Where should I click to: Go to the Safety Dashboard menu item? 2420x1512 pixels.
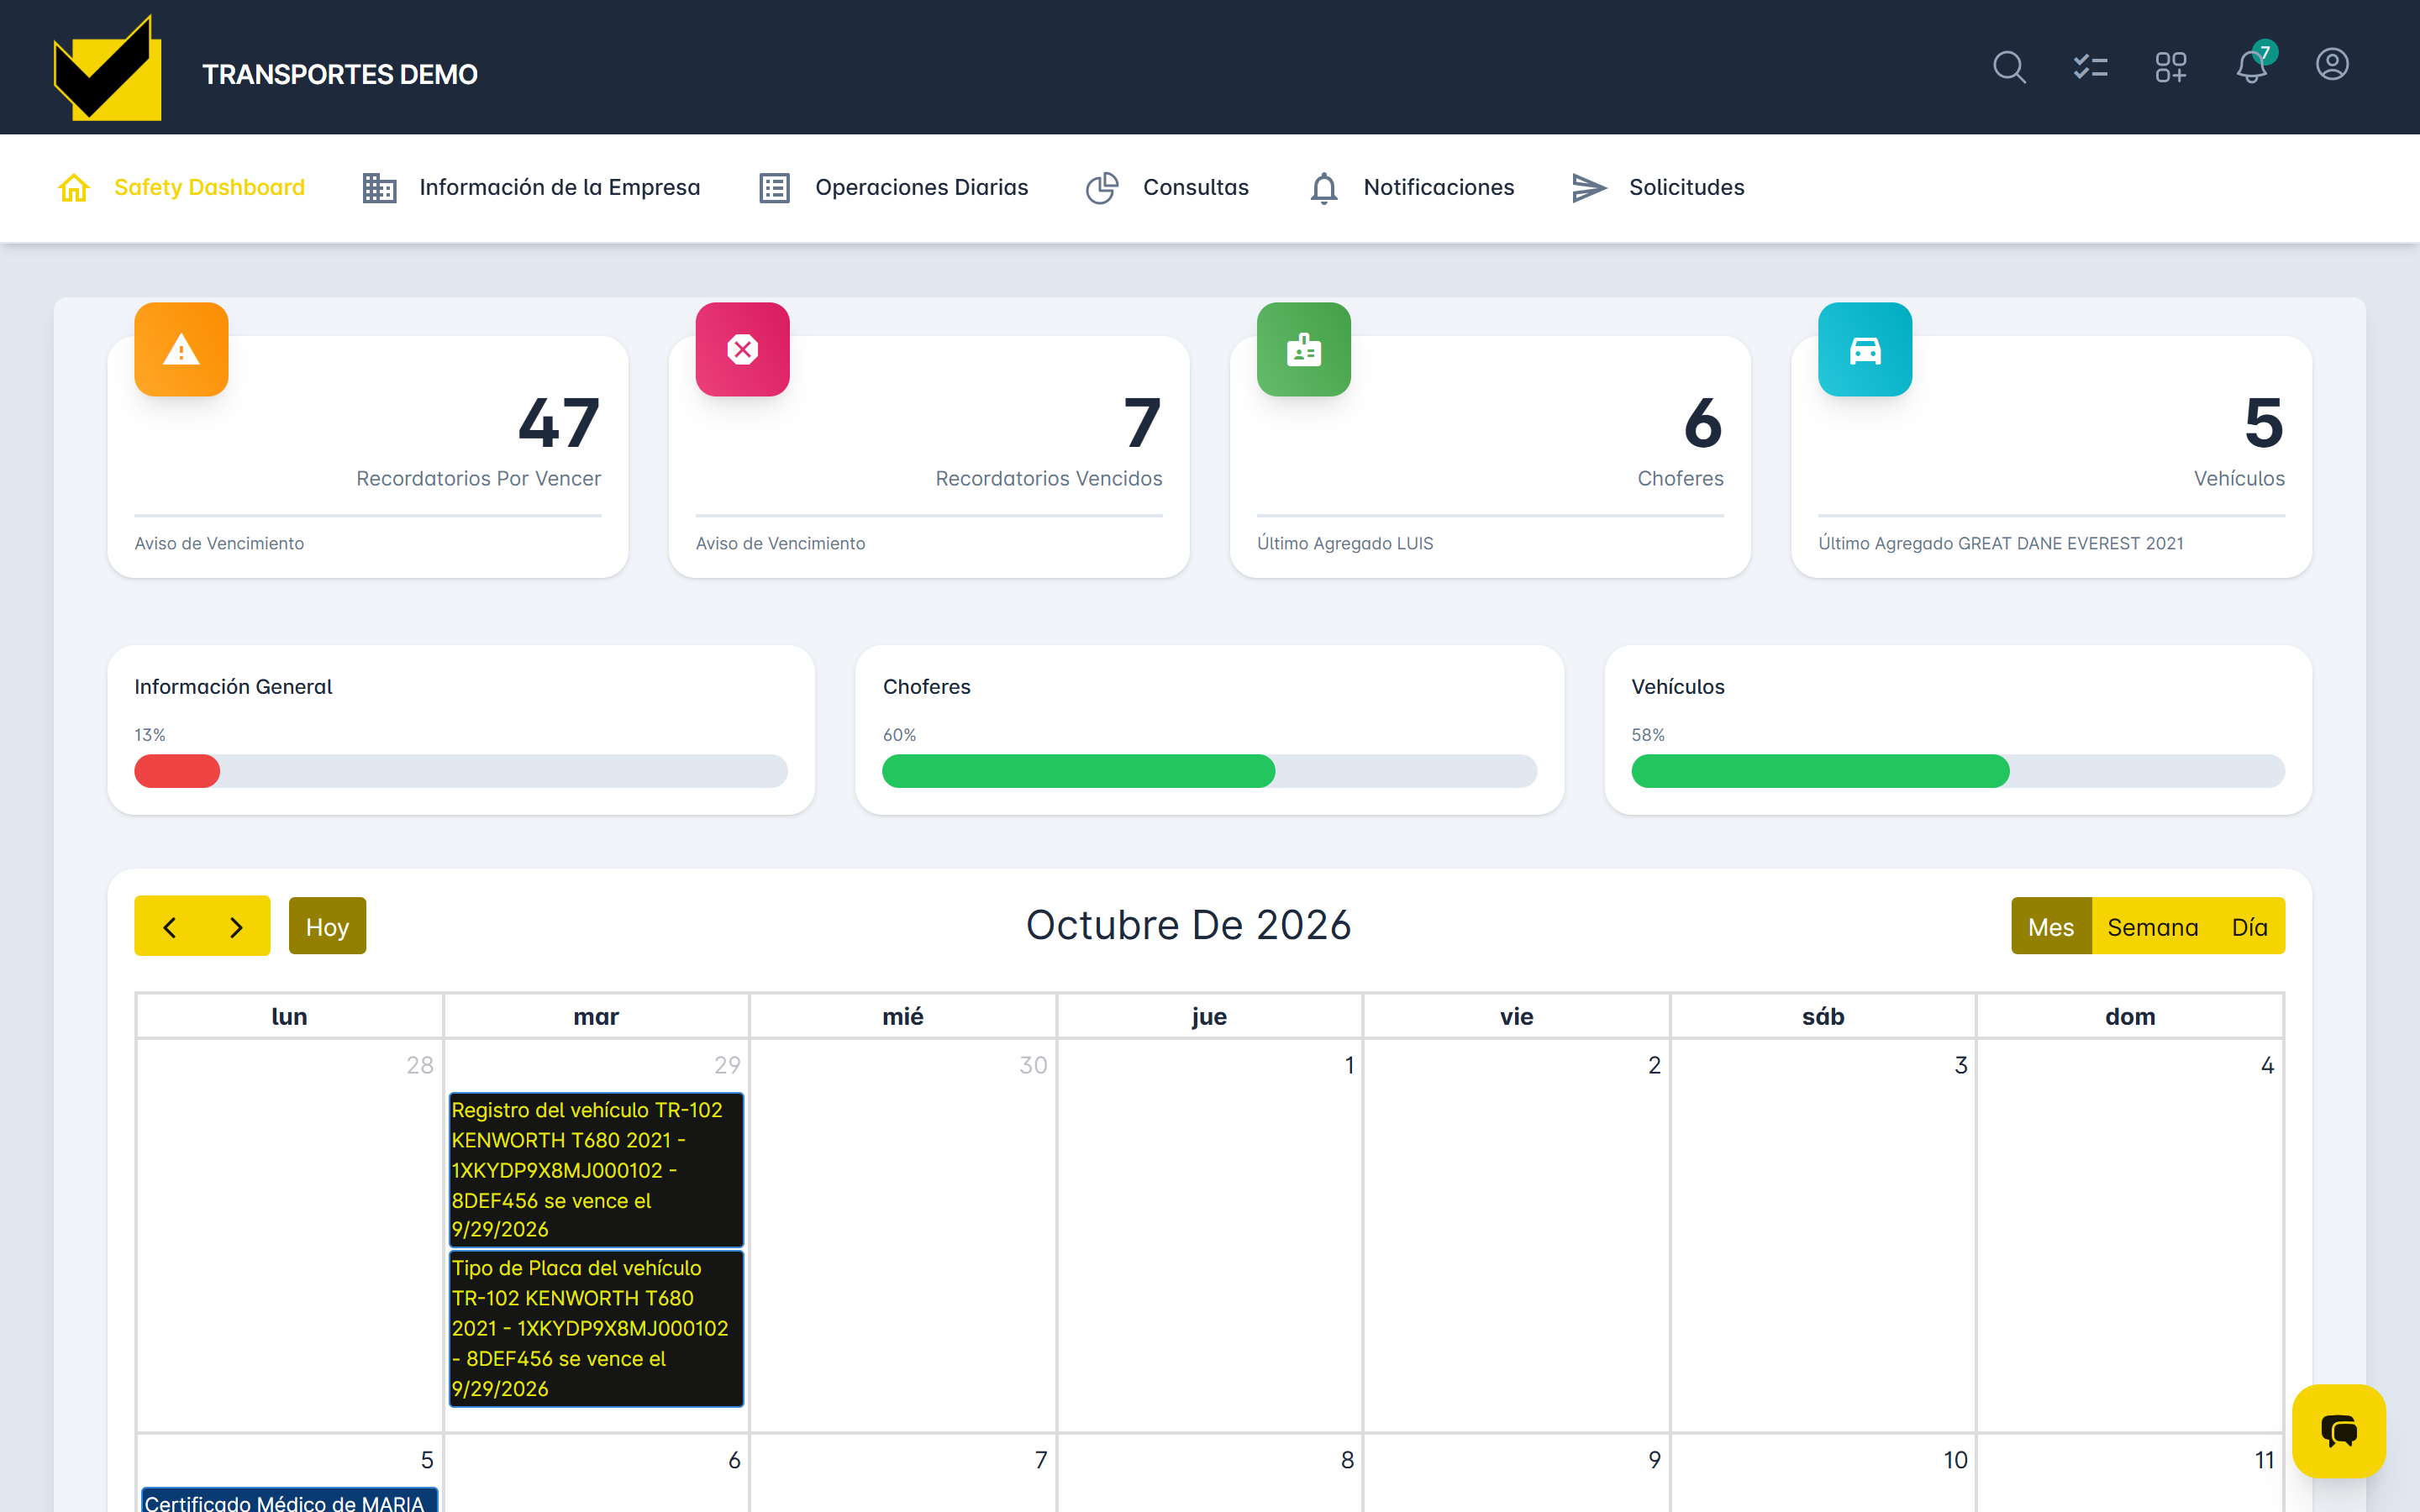click(x=209, y=187)
